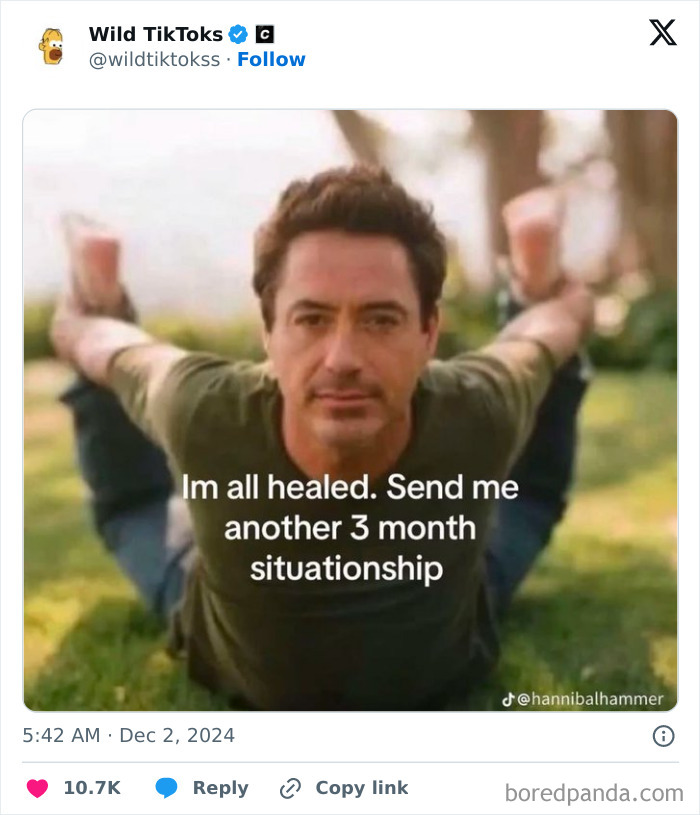The image size is (700, 815).
Task: Like the post with the heart icon
Action: click(x=37, y=788)
